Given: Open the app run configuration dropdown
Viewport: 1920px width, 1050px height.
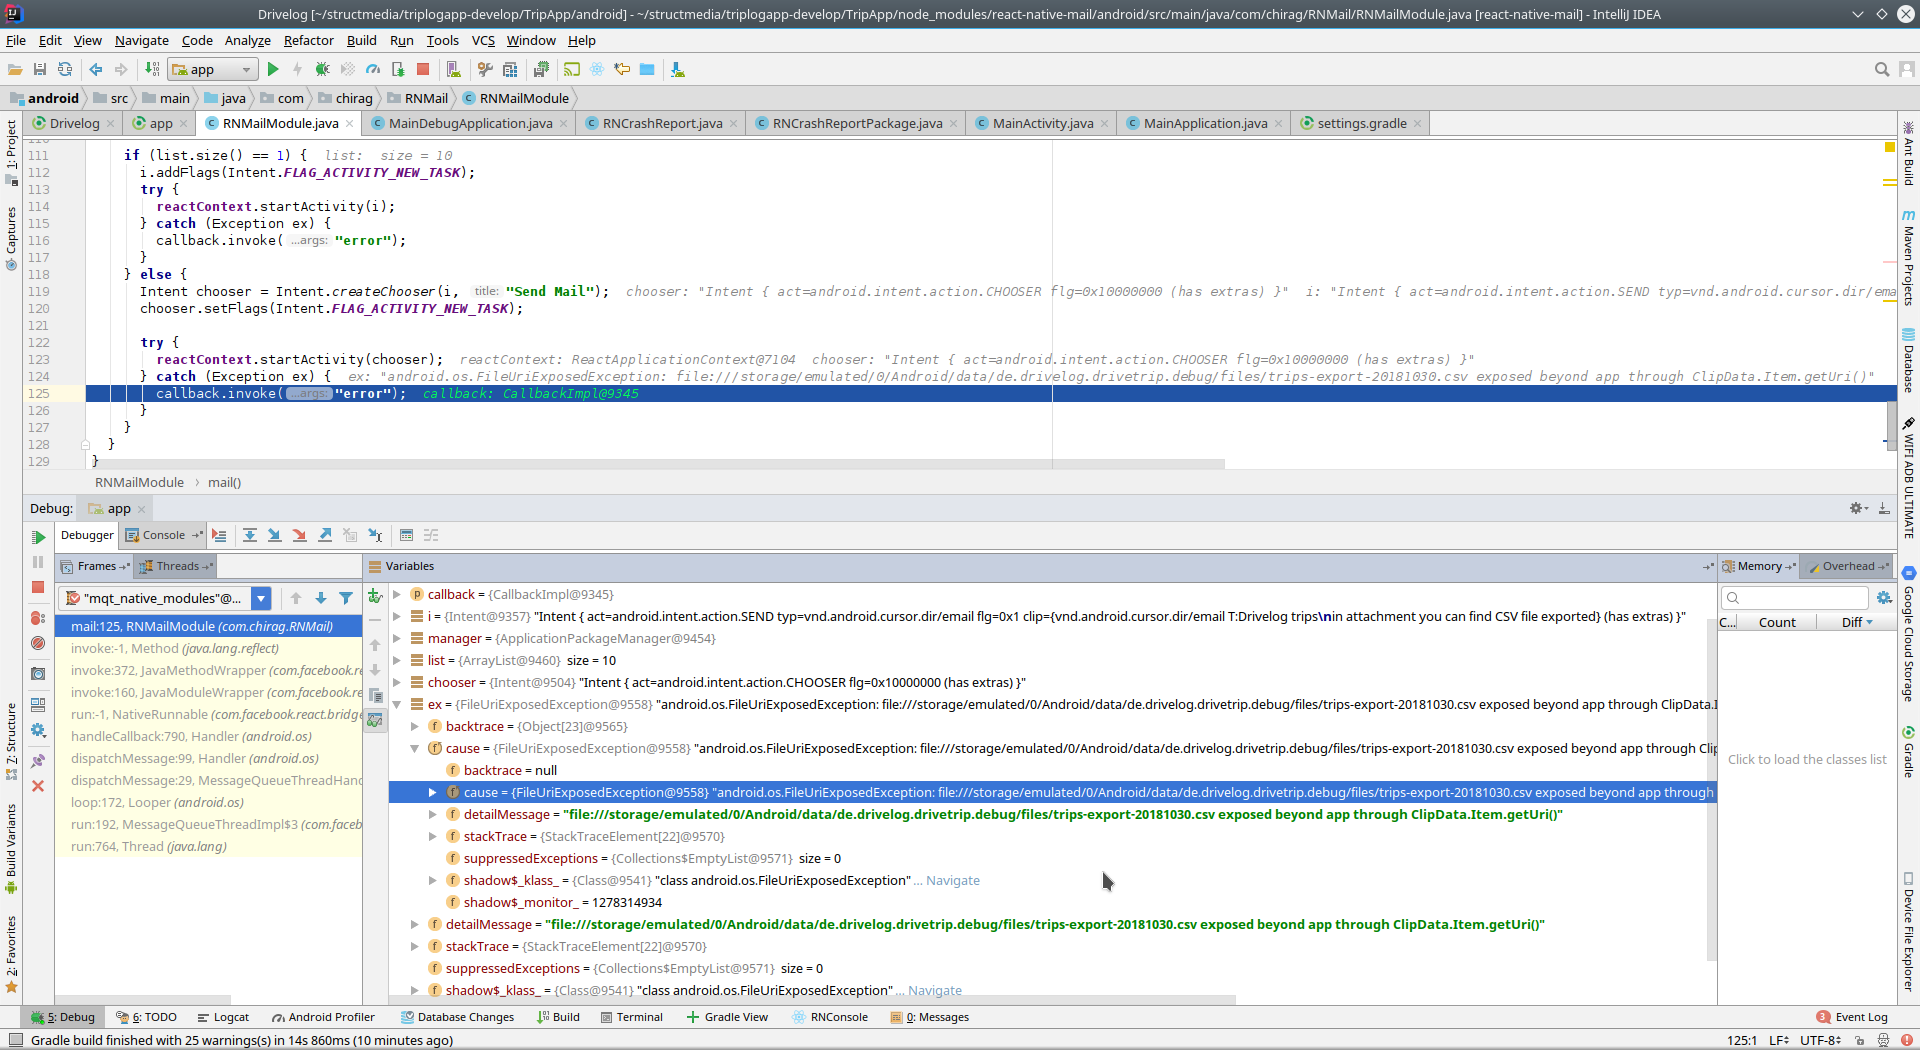Looking at the screenshot, I should [213, 69].
